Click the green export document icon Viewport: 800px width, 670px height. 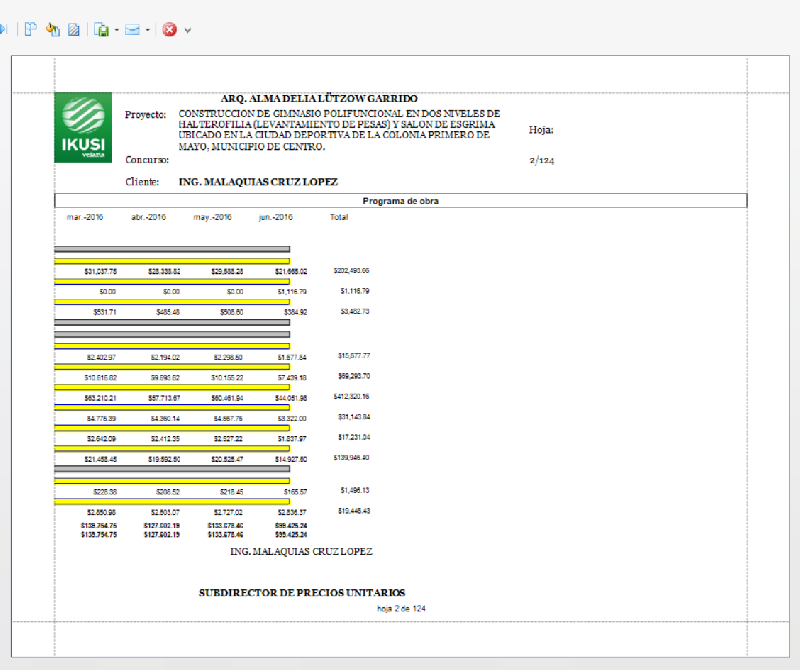click(101, 30)
